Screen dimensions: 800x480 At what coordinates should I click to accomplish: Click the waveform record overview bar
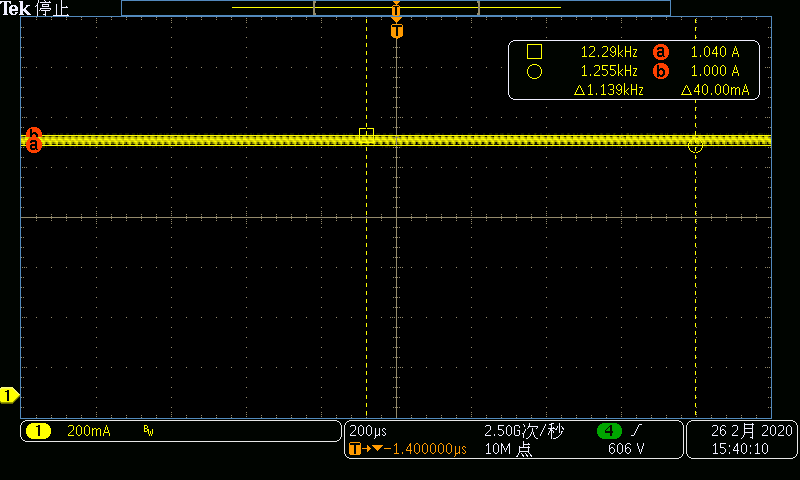pyautogui.click(x=396, y=8)
